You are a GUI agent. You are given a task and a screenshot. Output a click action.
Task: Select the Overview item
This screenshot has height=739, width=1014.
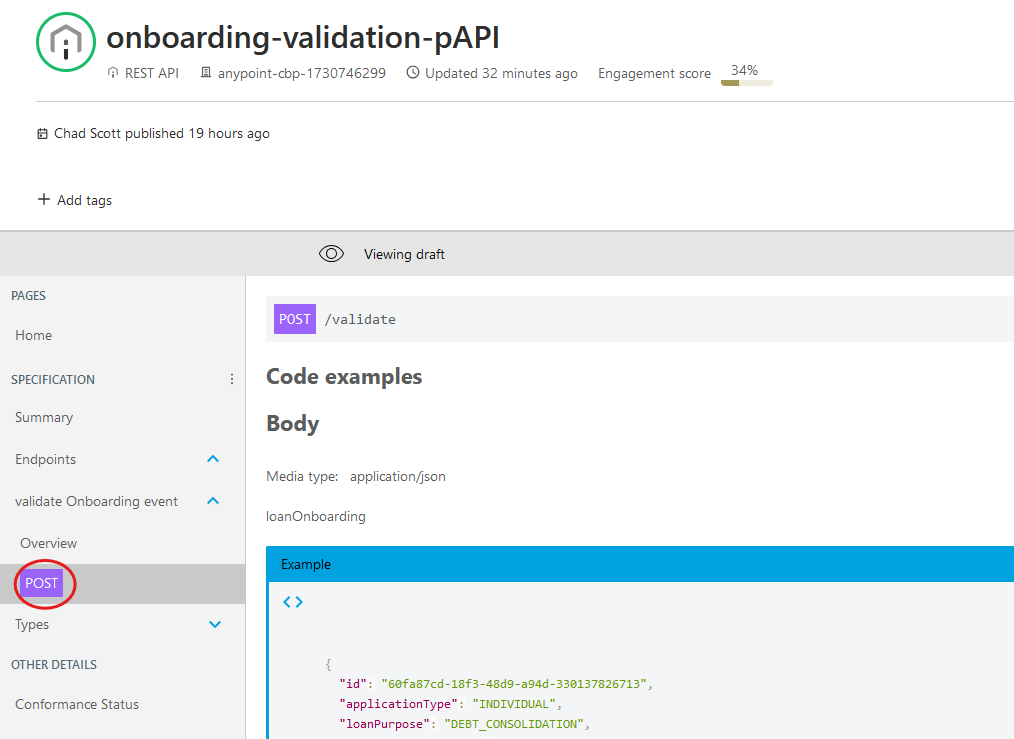pos(49,543)
